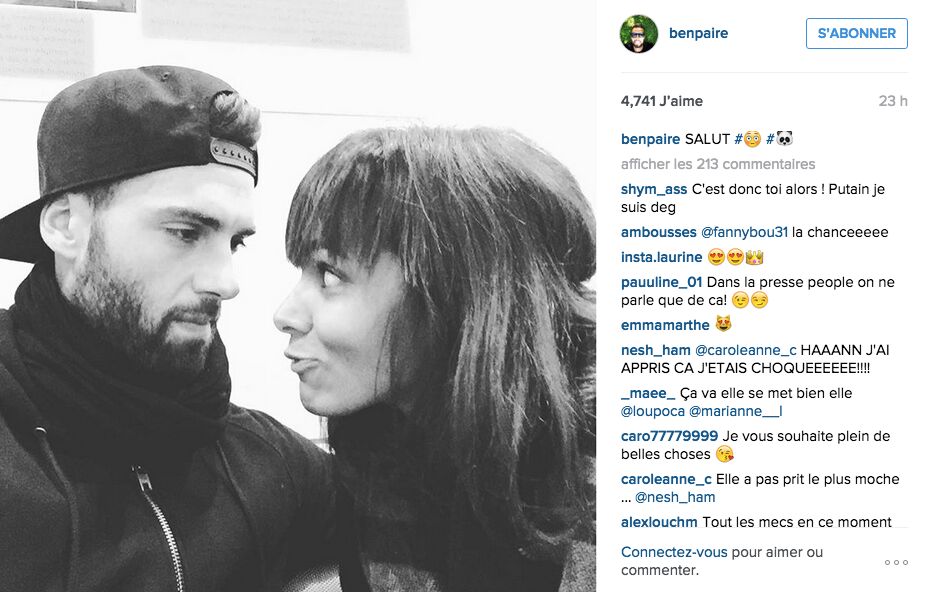This screenshot has width=929, height=592.
Task: Open benpaire's round profile avatar
Action: pos(639,34)
